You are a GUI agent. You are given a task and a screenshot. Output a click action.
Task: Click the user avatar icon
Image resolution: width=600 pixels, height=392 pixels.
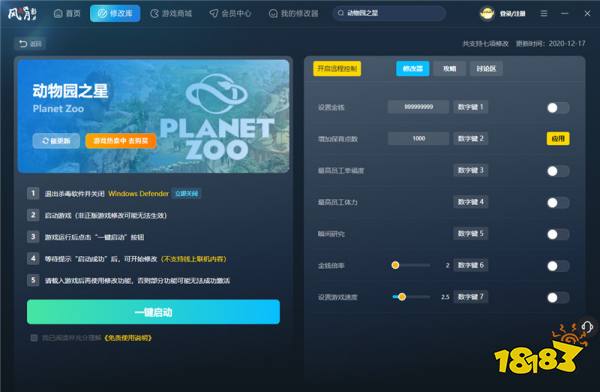[487, 13]
